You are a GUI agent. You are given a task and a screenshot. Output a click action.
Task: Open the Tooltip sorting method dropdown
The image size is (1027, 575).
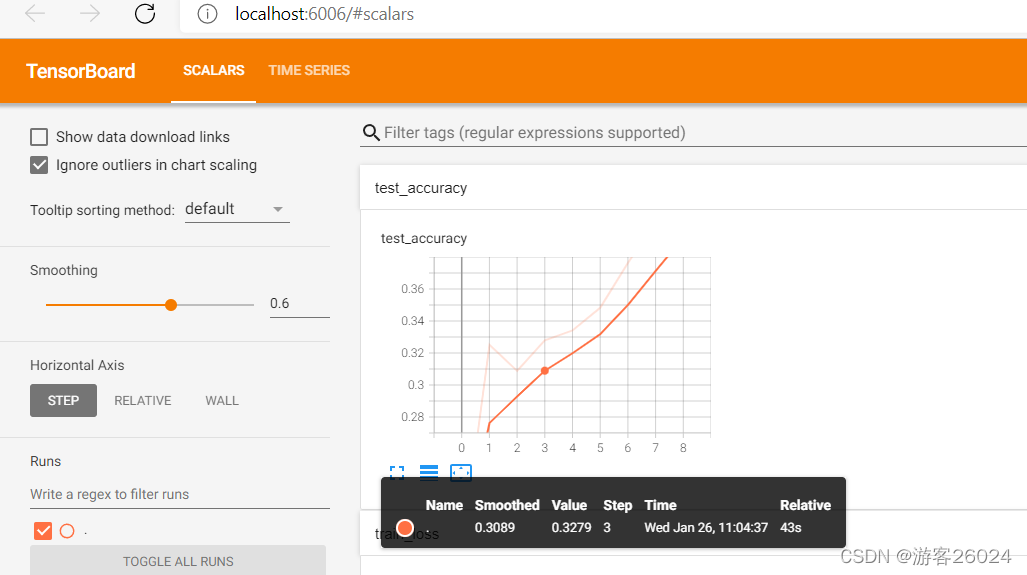point(237,210)
